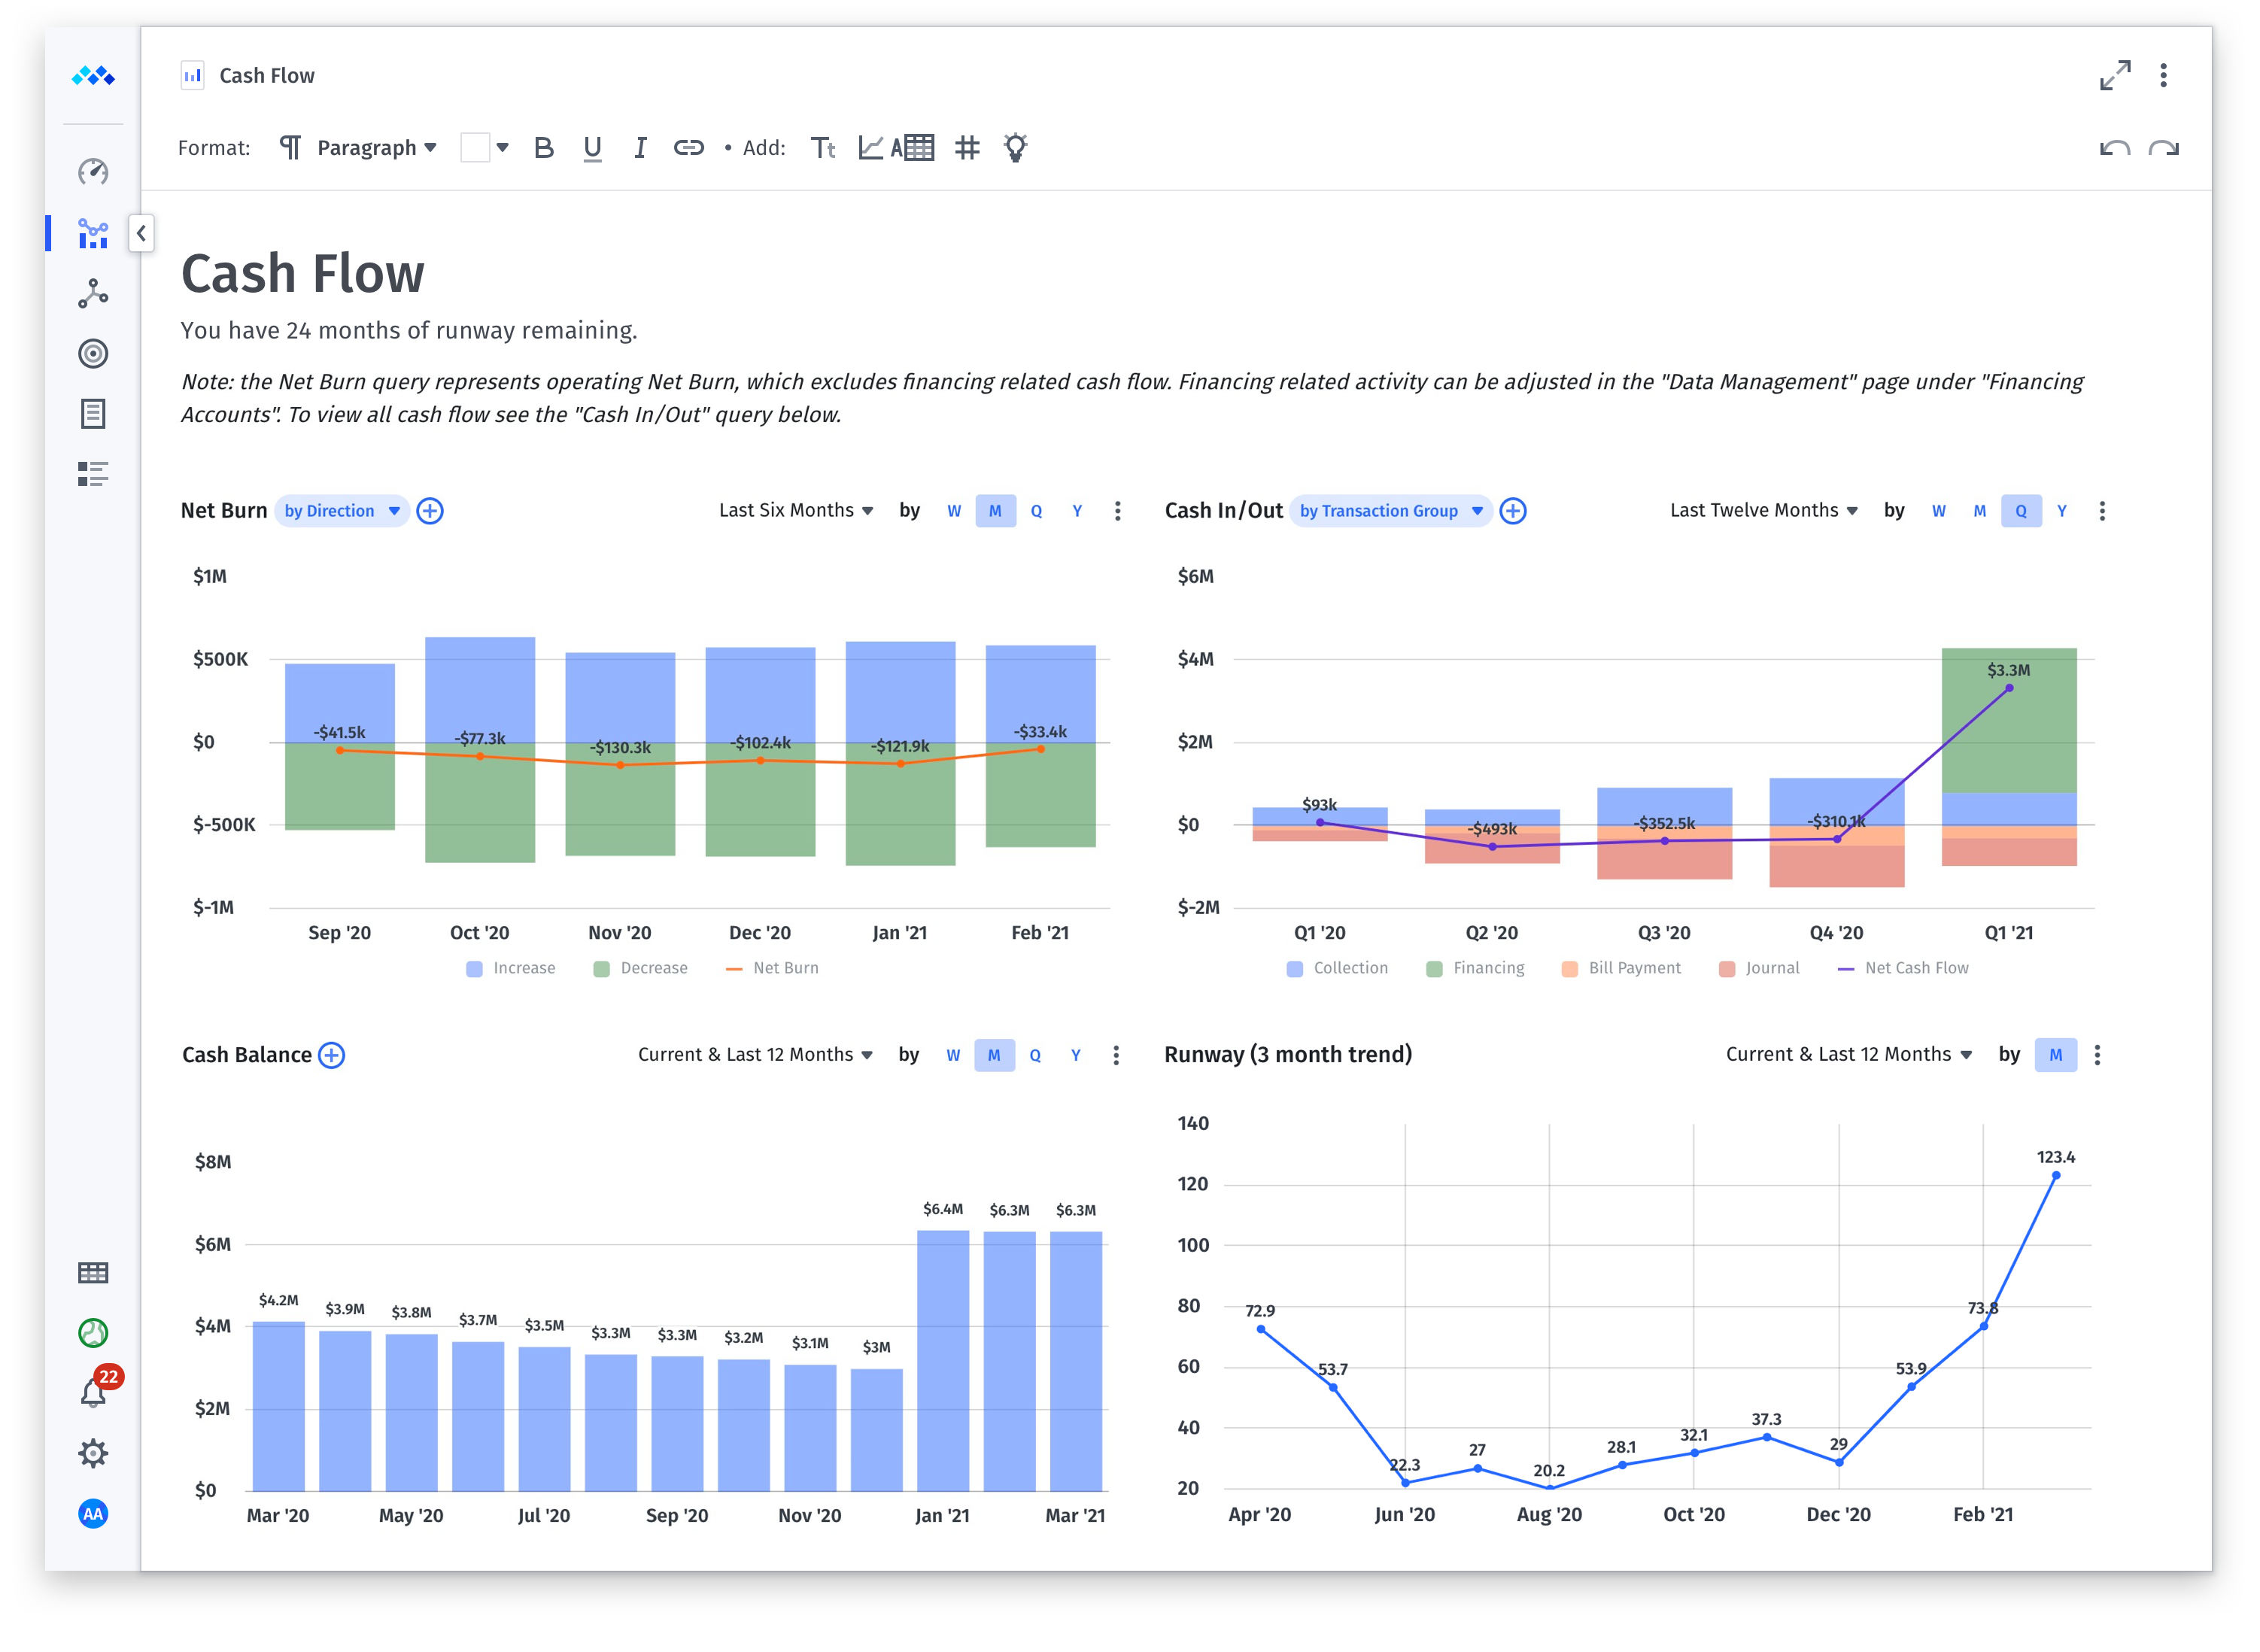This screenshot has width=2260, height=1652.
Task: Open the target goals icon in sidebar
Action: [93, 354]
